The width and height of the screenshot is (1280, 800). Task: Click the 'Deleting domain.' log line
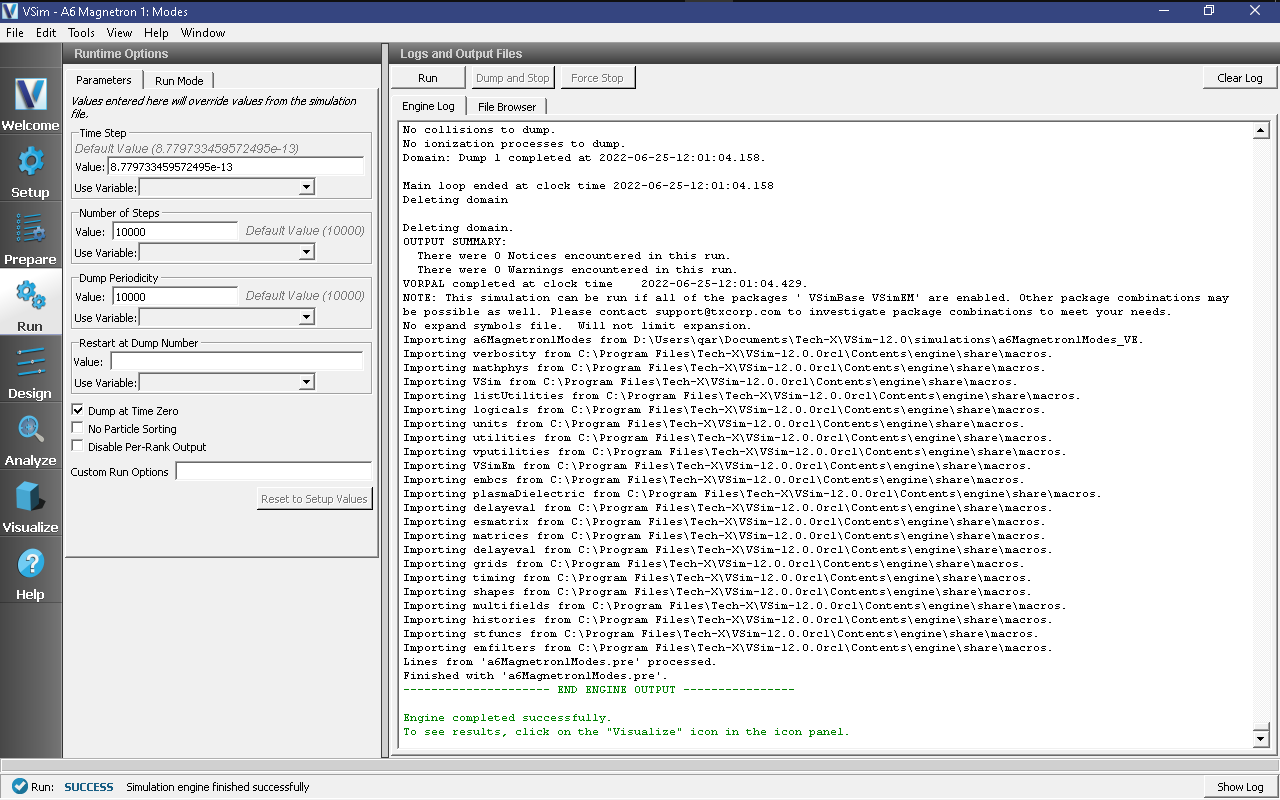pyautogui.click(x=458, y=228)
